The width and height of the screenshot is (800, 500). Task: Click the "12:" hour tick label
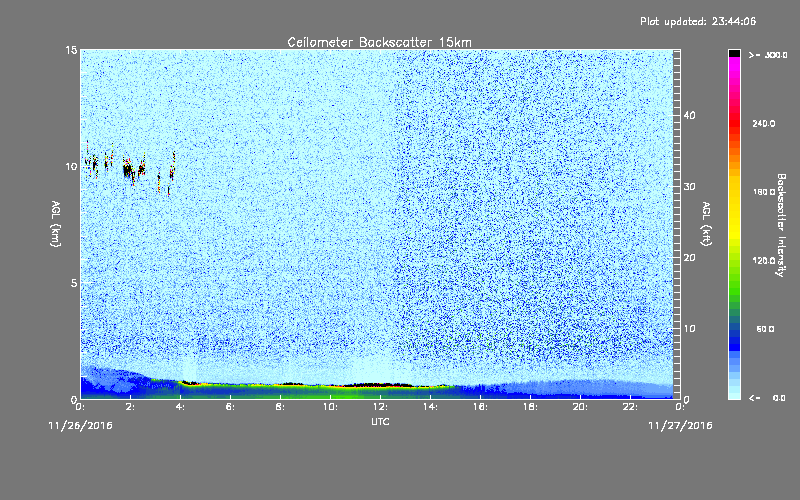click(x=380, y=407)
